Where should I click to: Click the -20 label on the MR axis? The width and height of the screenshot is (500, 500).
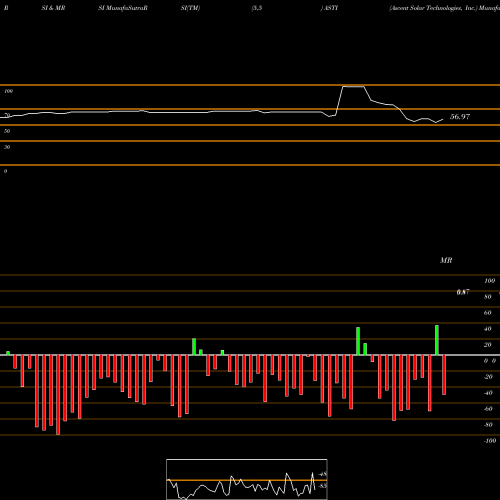[x=488, y=377]
